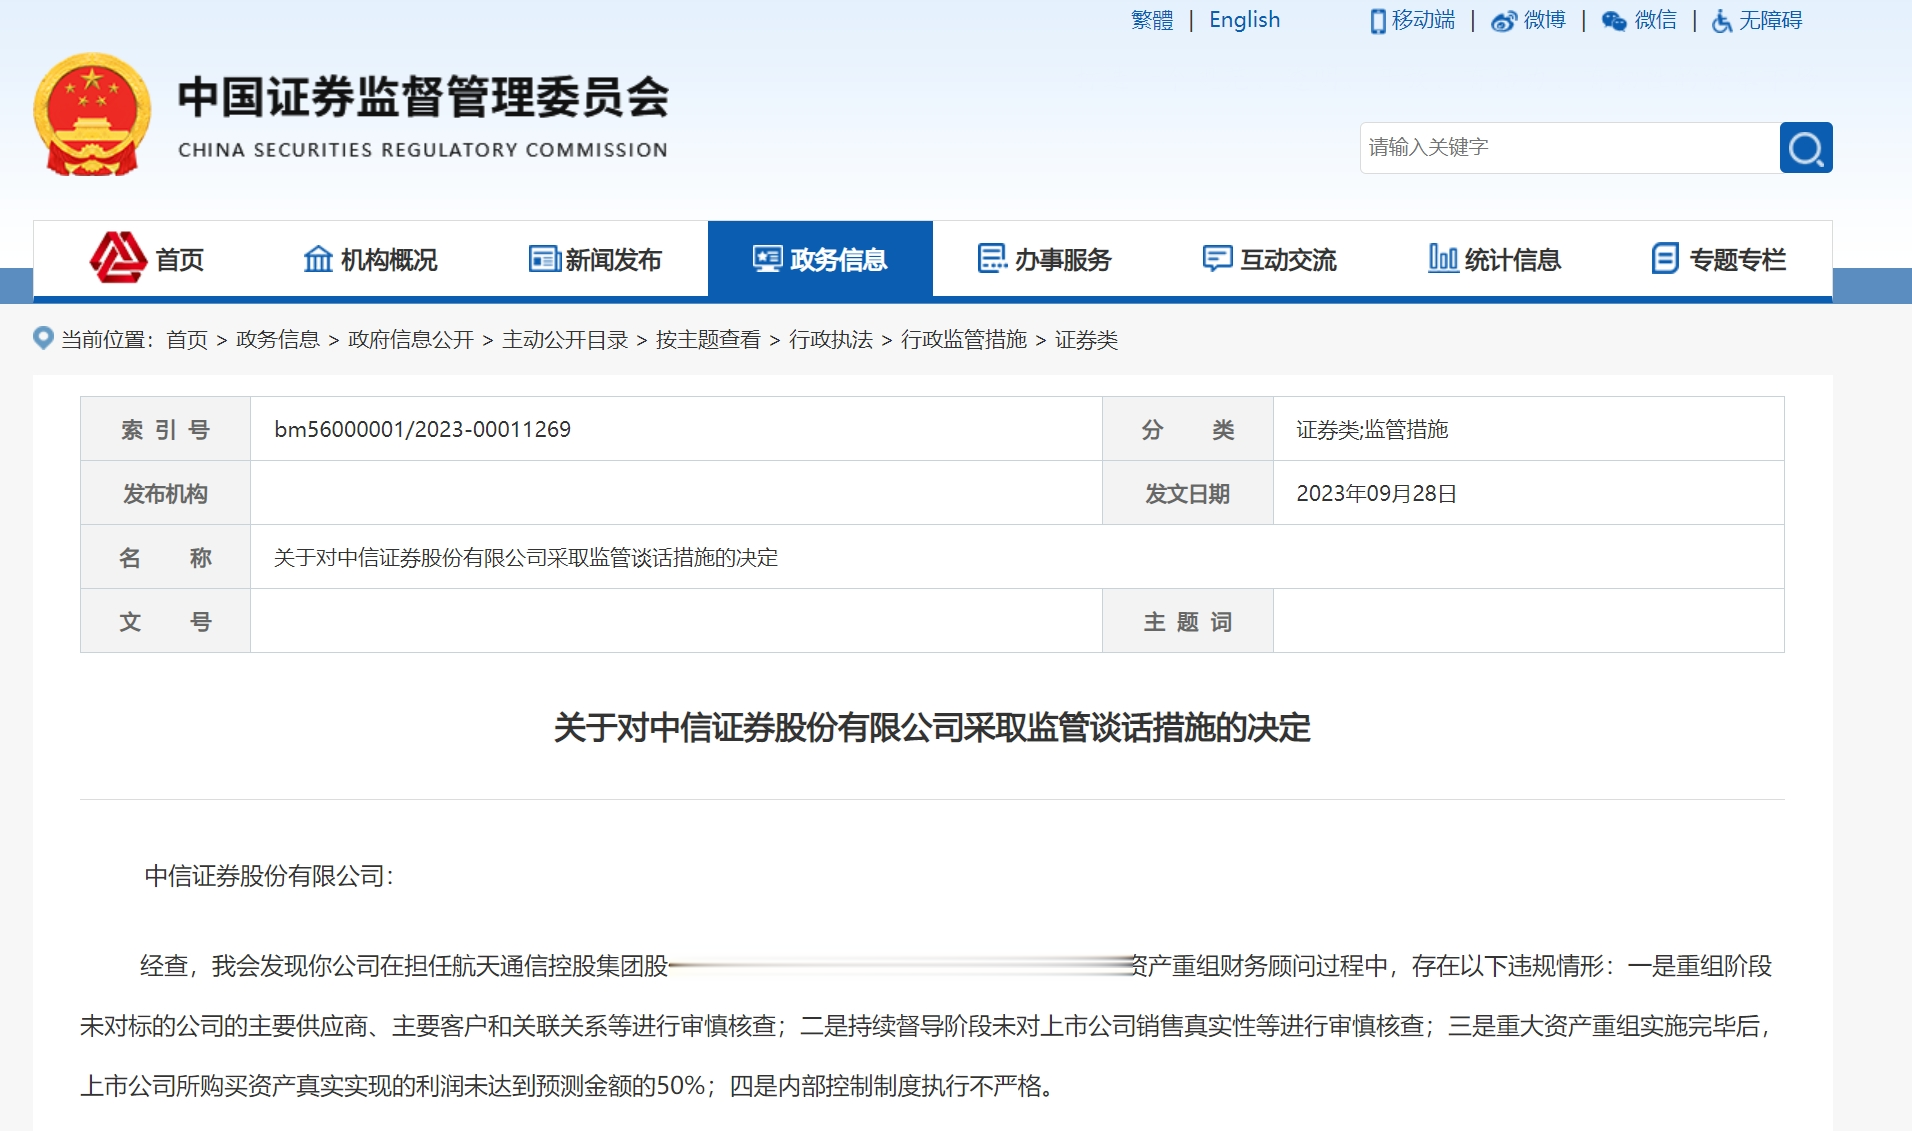Click the location pin icon by 当前位置
Image resolution: width=1912 pixels, height=1131 pixels.
[43, 338]
